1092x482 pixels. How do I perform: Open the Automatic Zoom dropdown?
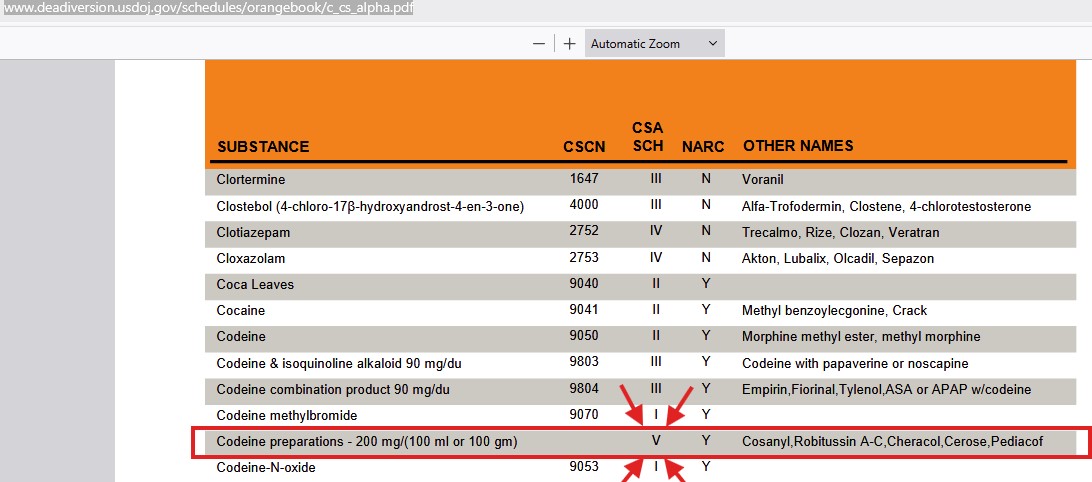654,44
